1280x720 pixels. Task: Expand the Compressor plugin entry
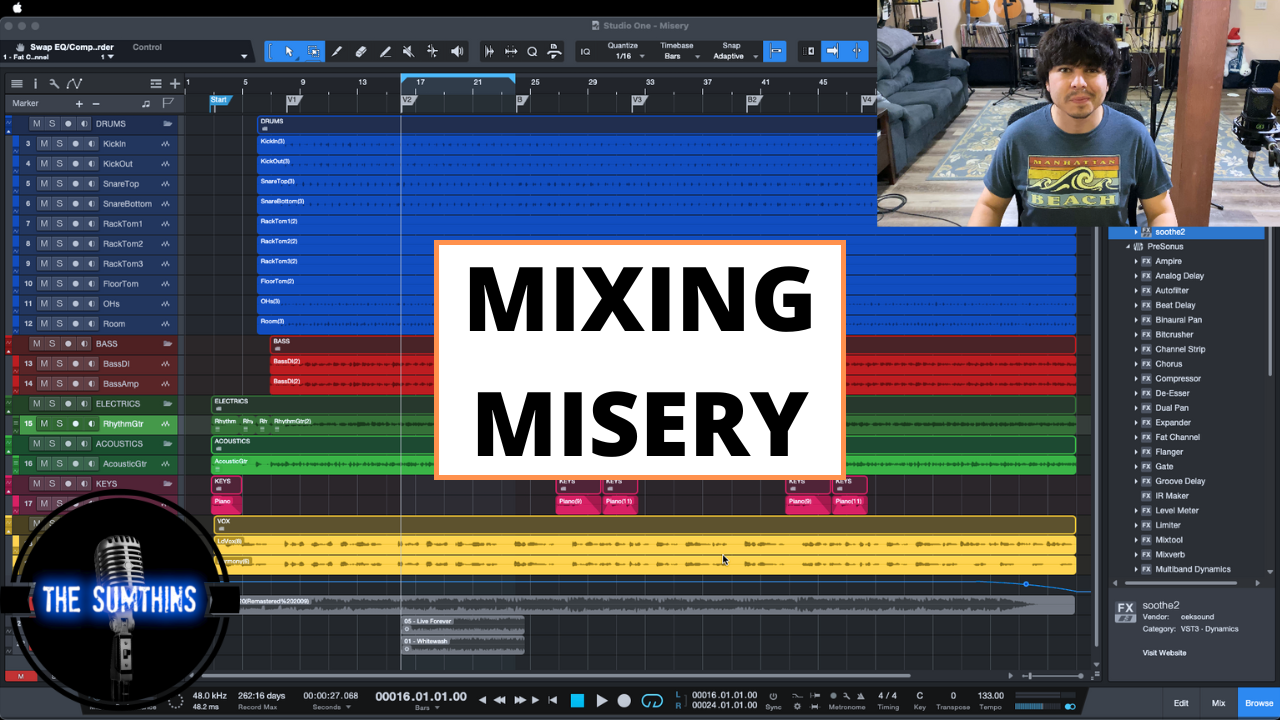(x=1136, y=379)
